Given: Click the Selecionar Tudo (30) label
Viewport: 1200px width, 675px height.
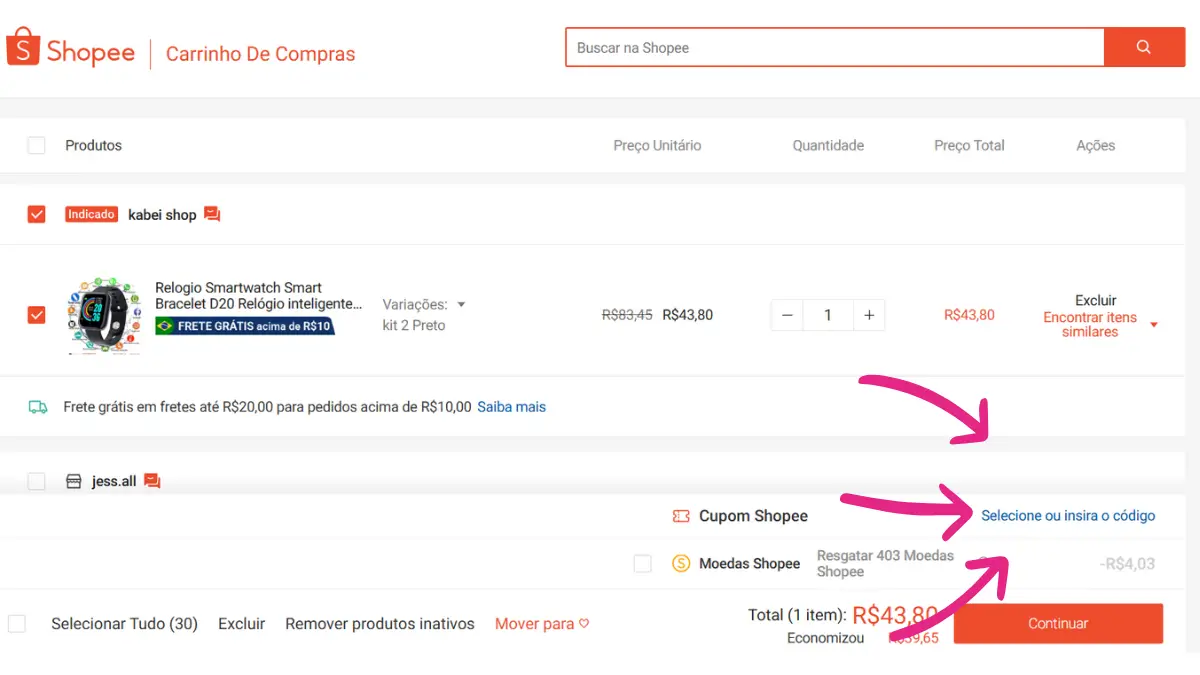Looking at the screenshot, I should pos(124,623).
